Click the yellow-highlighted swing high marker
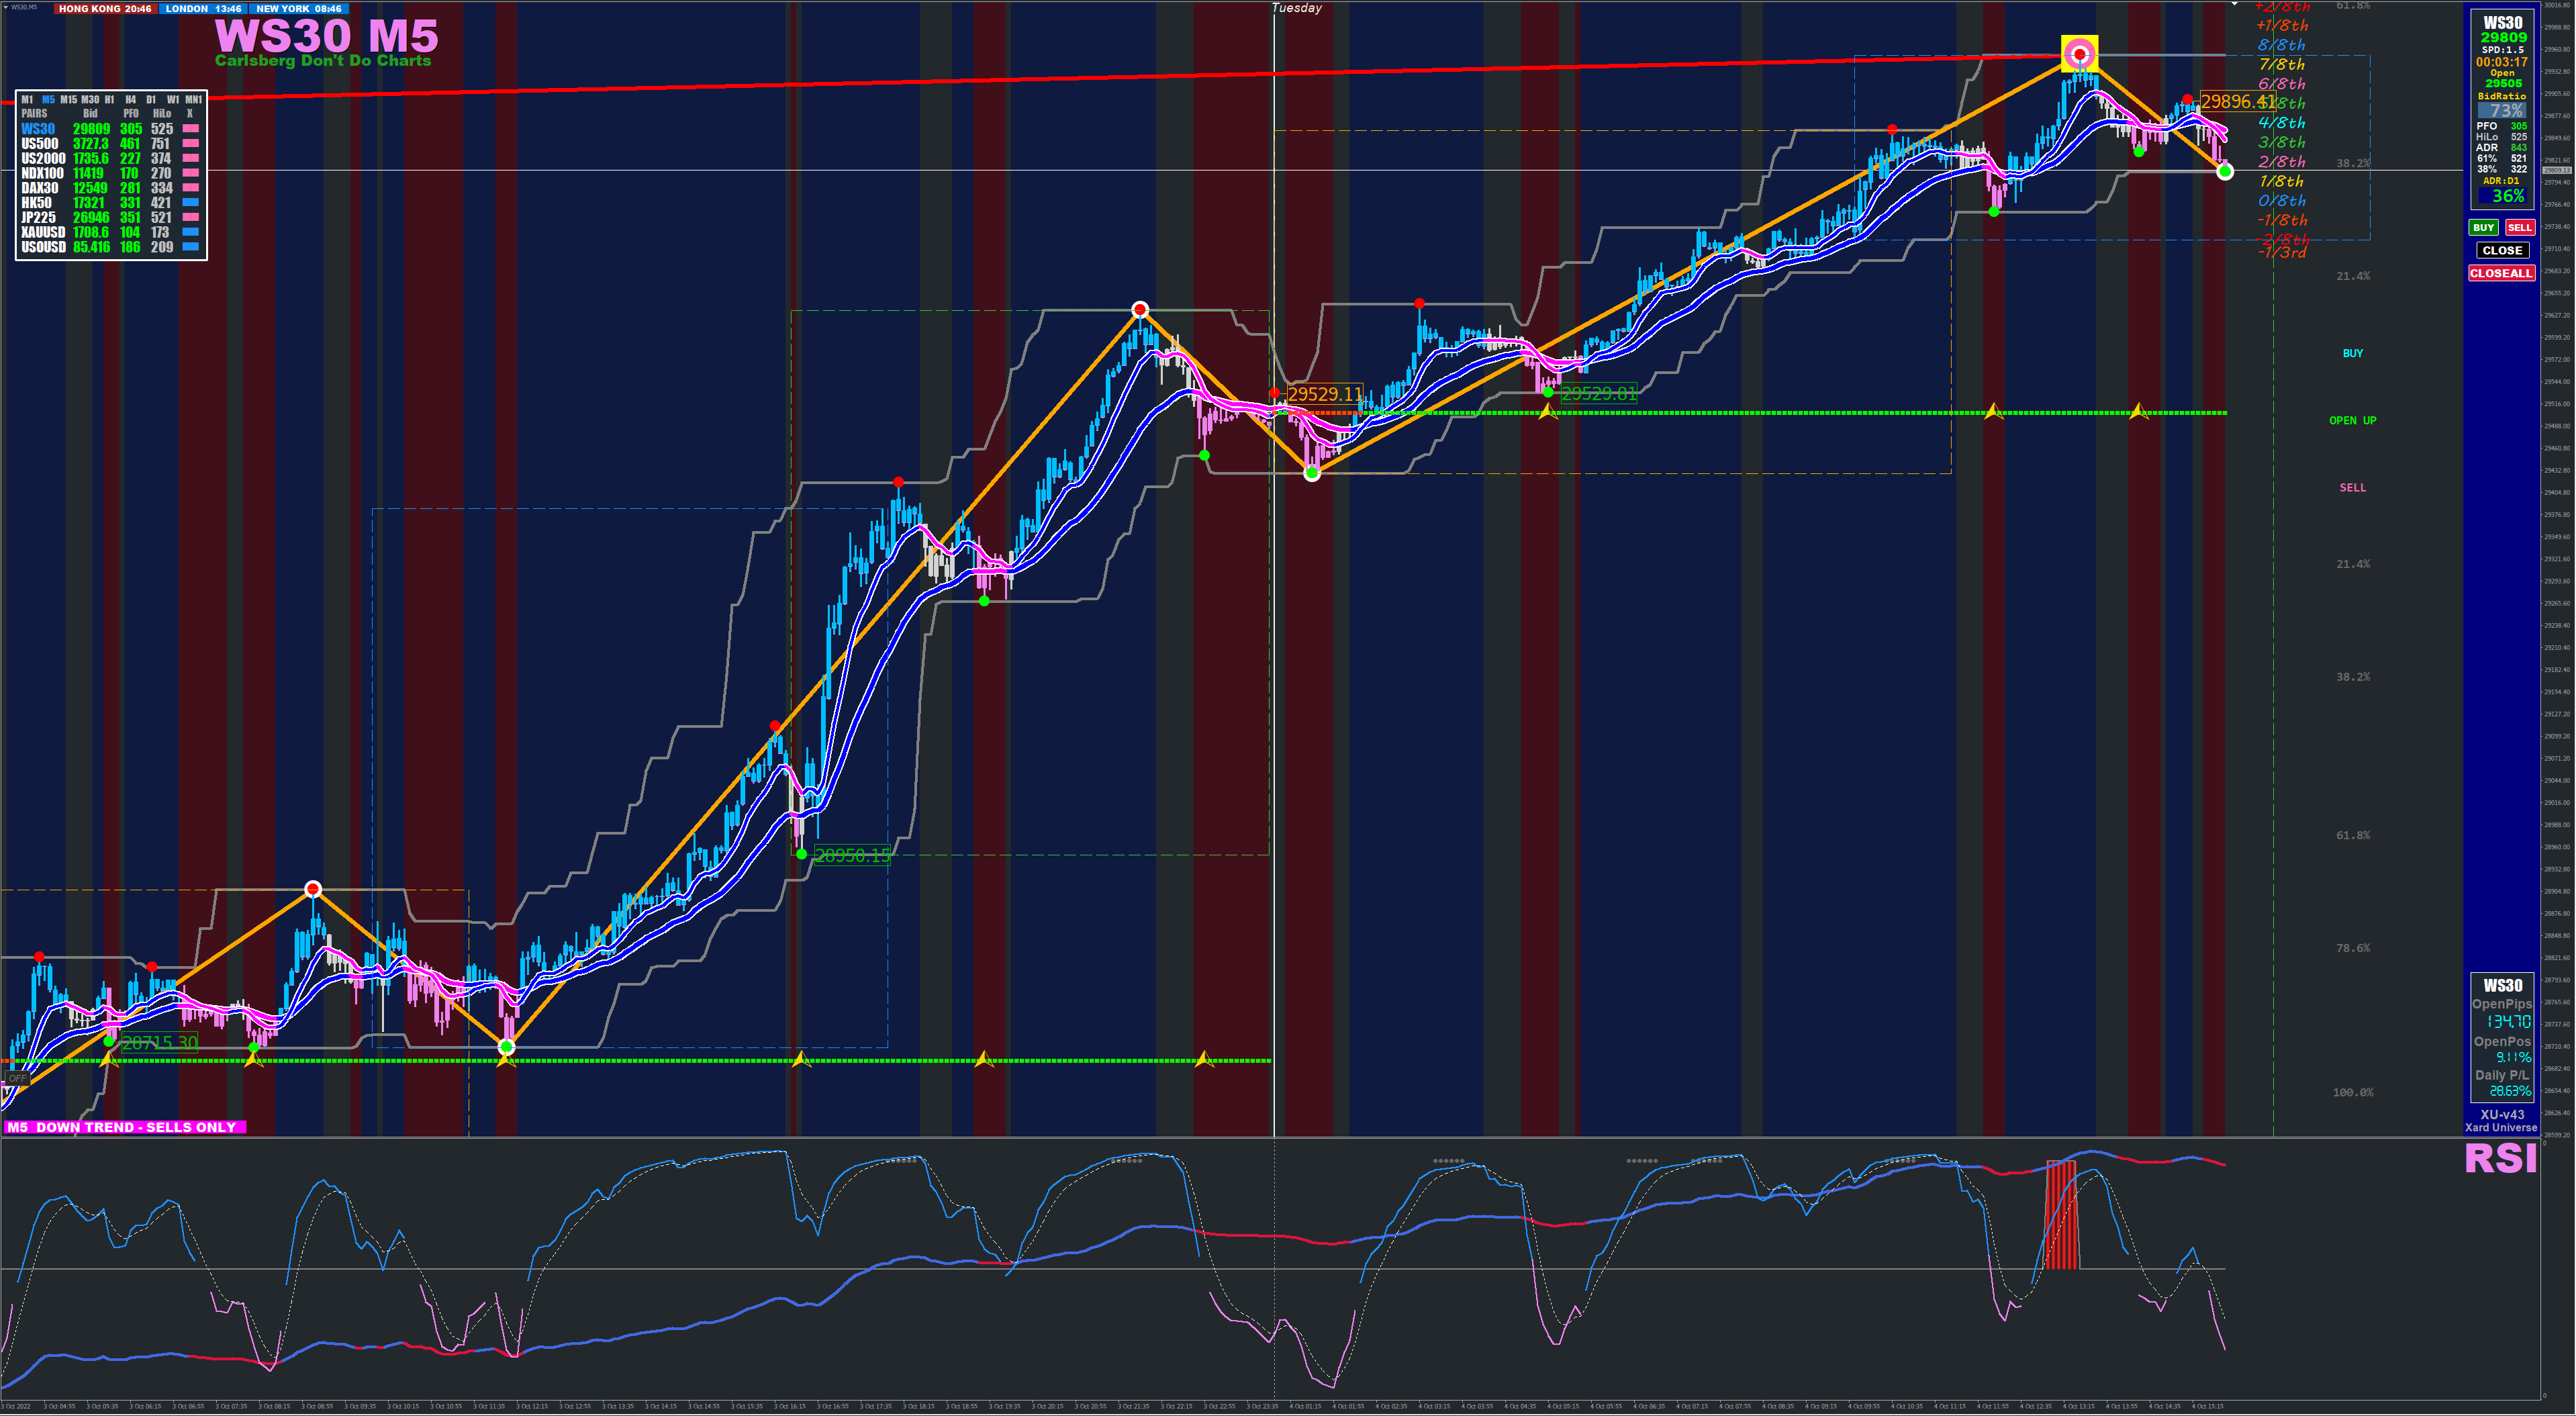Image resolution: width=2576 pixels, height=1416 pixels. (x=2080, y=54)
